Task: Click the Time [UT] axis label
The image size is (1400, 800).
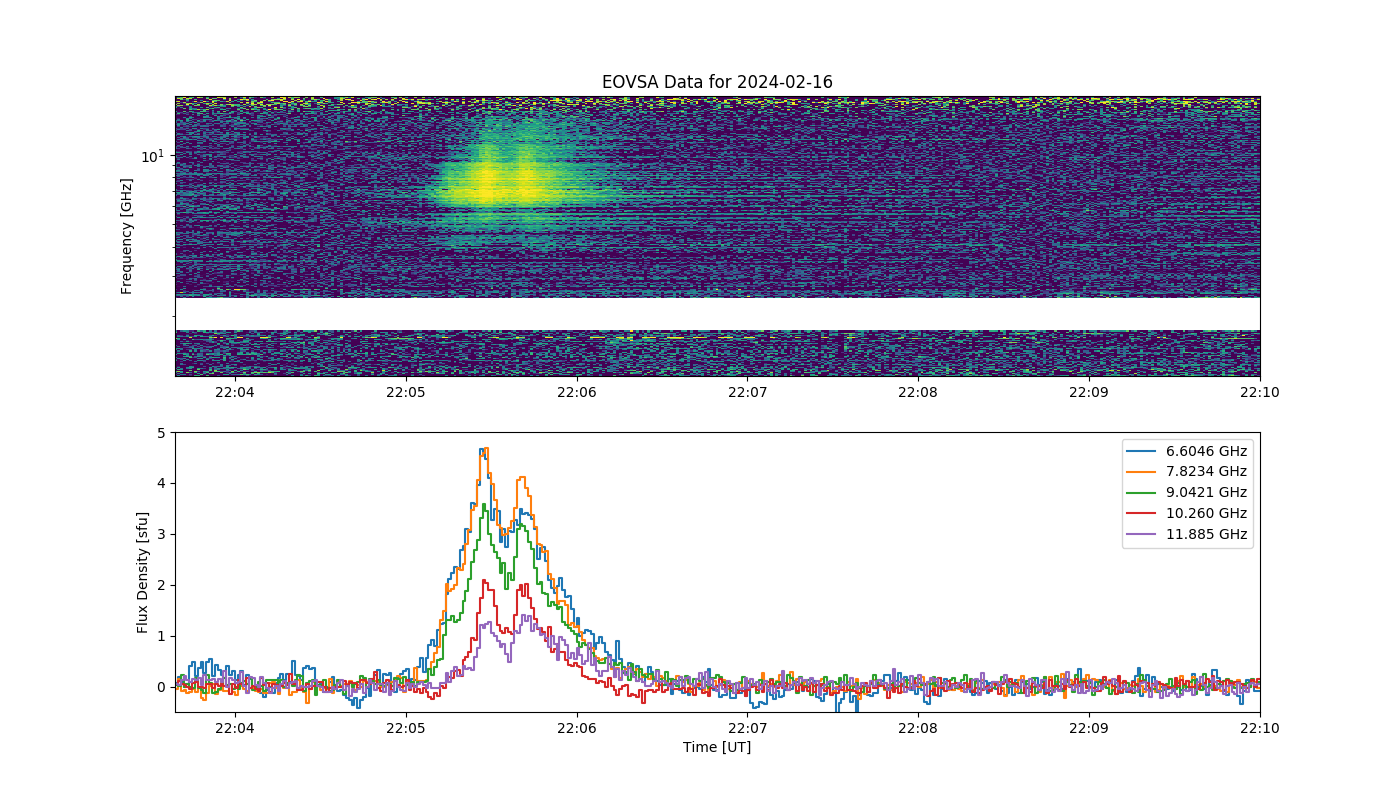Action: click(717, 747)
